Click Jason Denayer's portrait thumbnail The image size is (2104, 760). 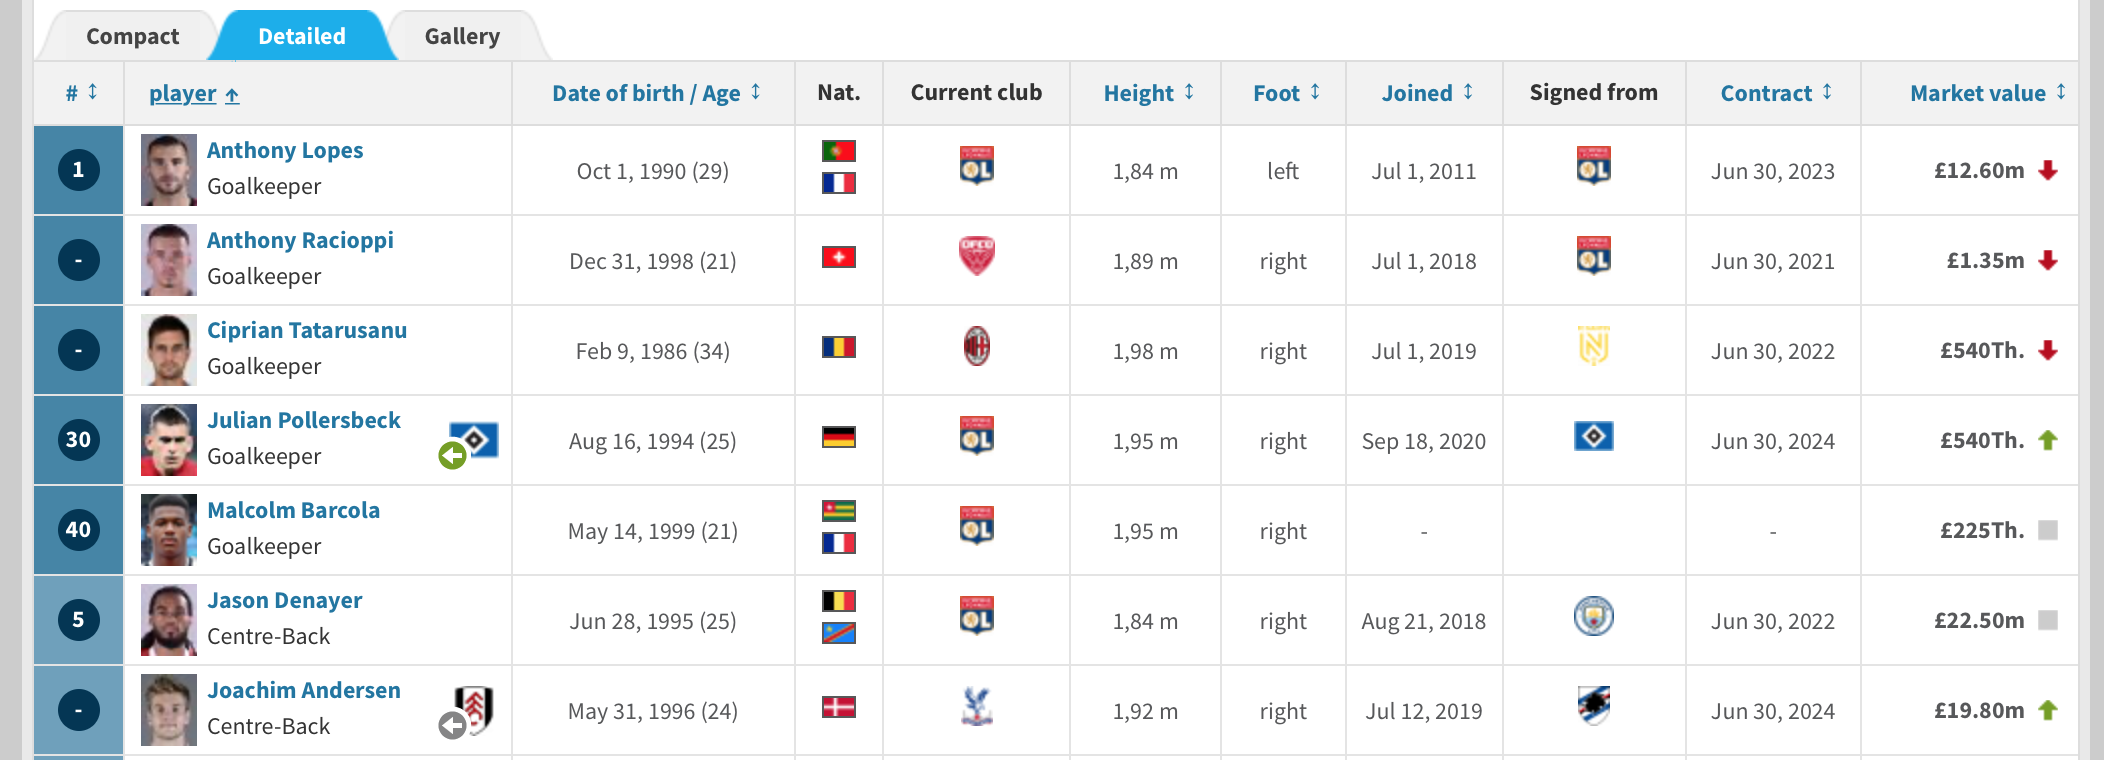click(168, 620)
